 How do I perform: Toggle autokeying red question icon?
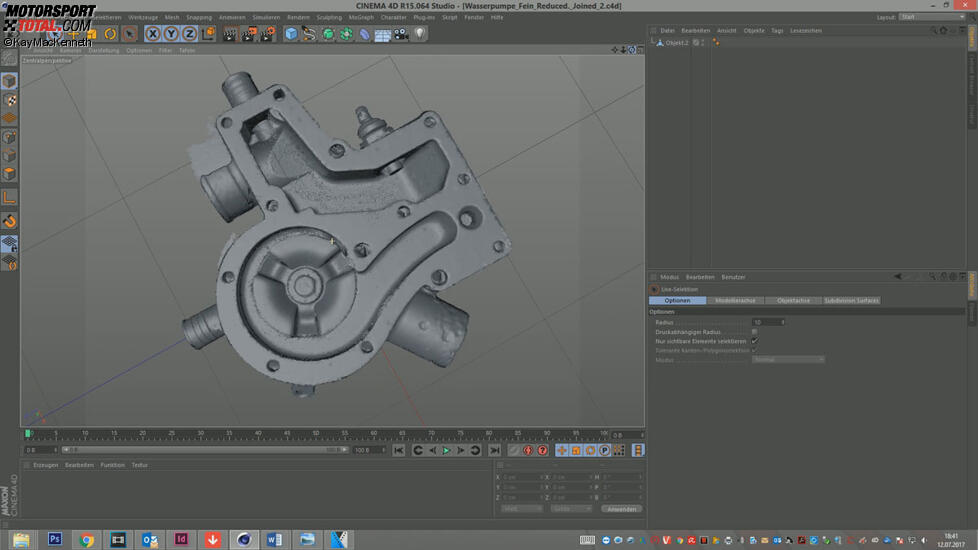pos(542,450)
